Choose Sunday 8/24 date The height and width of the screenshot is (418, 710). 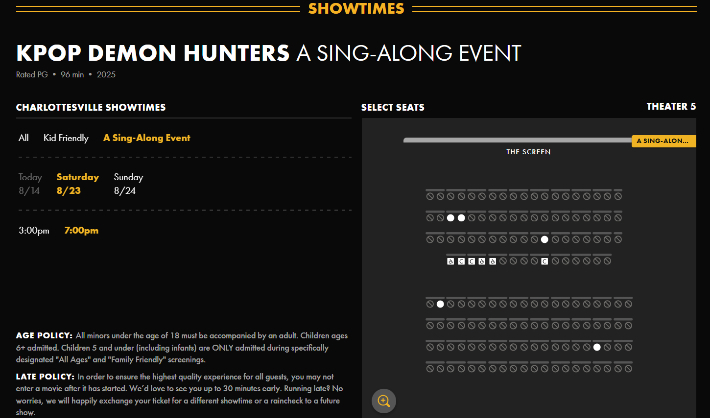129,183
